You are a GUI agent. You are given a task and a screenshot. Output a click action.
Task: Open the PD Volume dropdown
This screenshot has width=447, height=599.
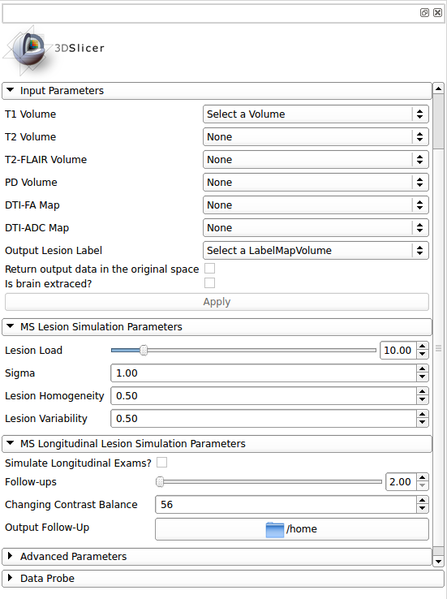pos(316,182)
